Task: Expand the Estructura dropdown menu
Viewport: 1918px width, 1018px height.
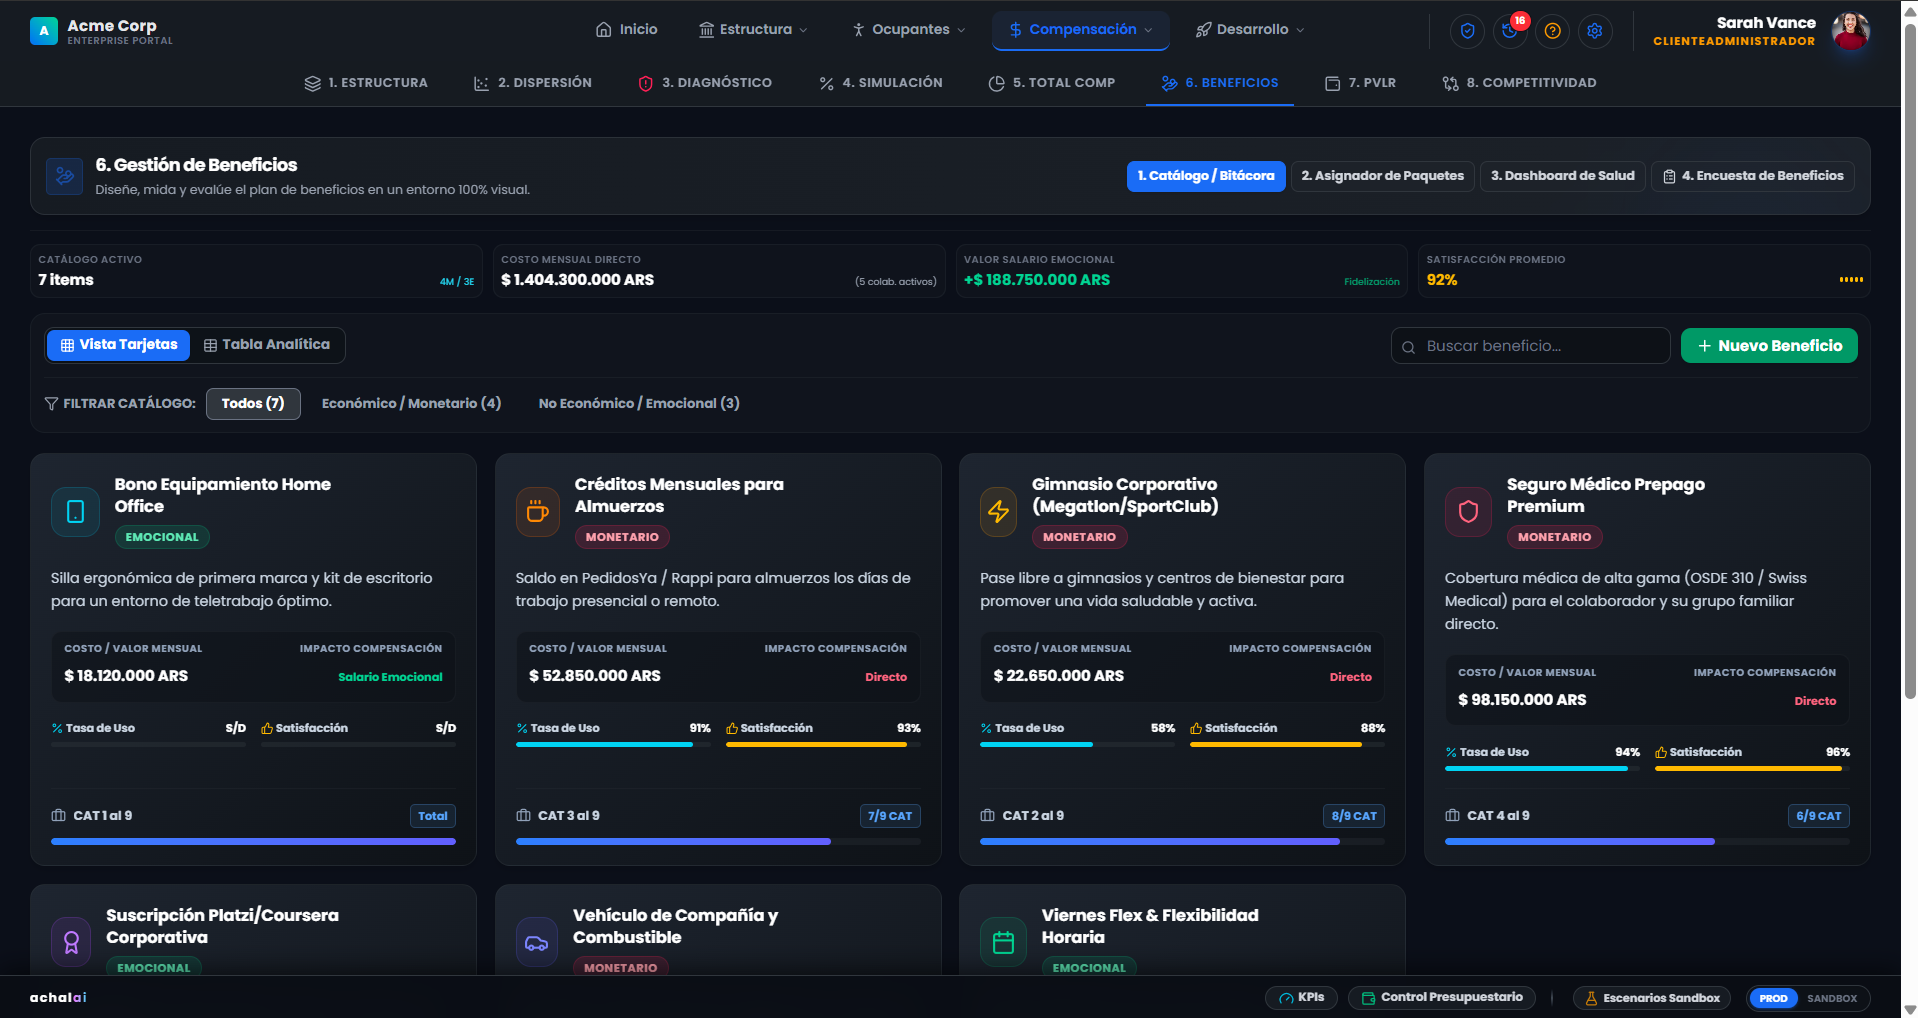Action: pos(754,30)
